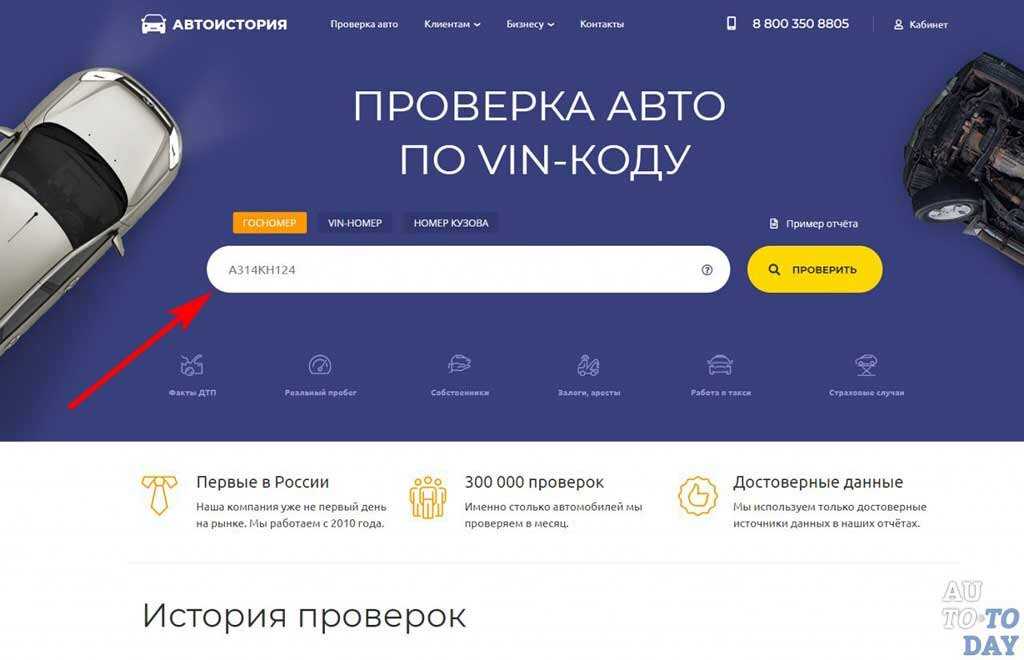Select the ГОСНОМЕР search tab

[270, 223]
